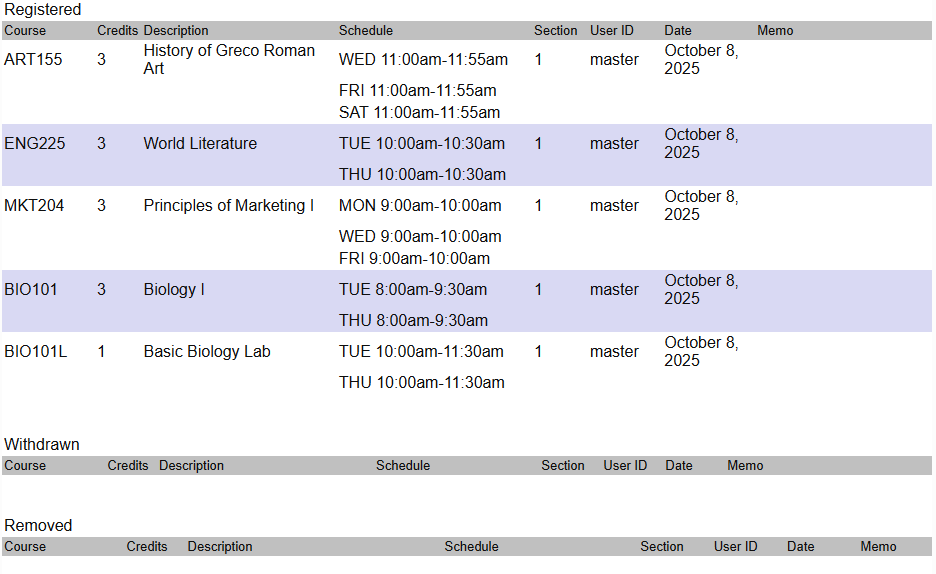Click History of Greco Roman Art description
This screenshot has height=574, width=936.
(x=229, y=60)
